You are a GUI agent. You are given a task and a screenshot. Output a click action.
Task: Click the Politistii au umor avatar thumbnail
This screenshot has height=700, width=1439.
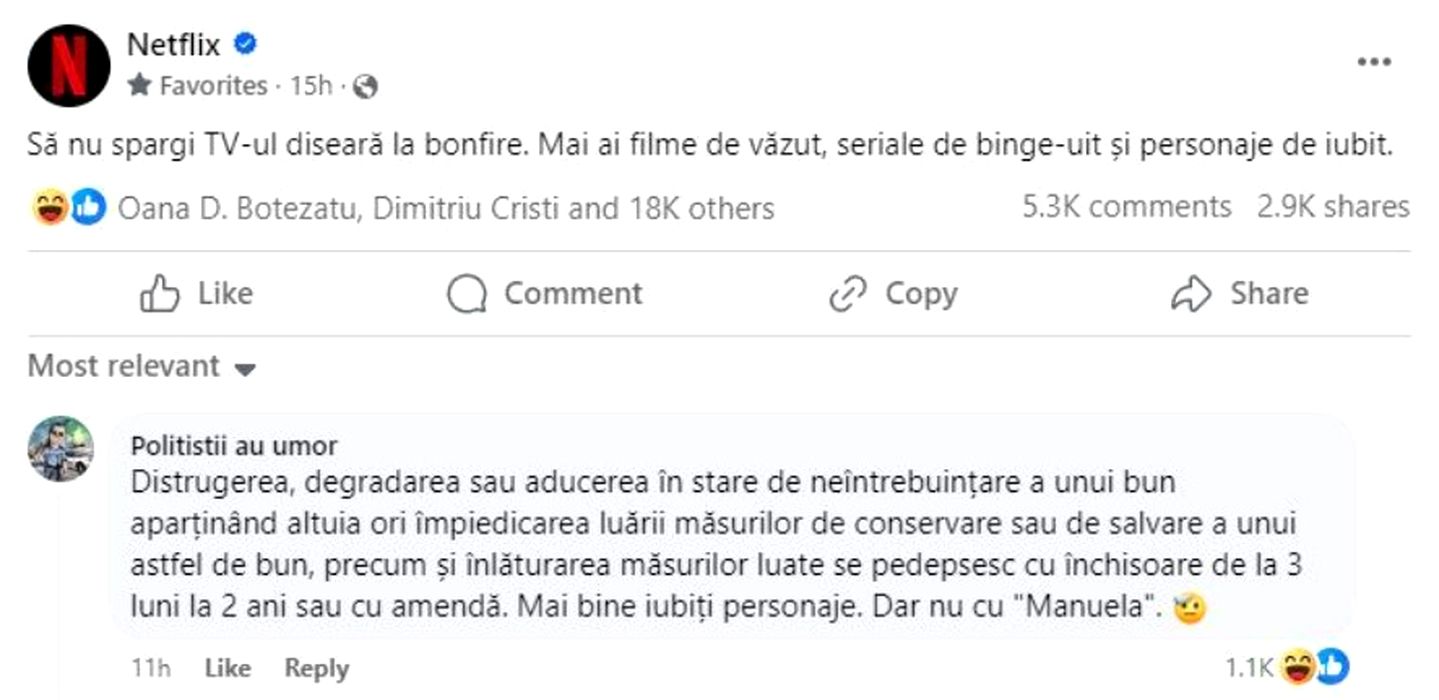61,449
